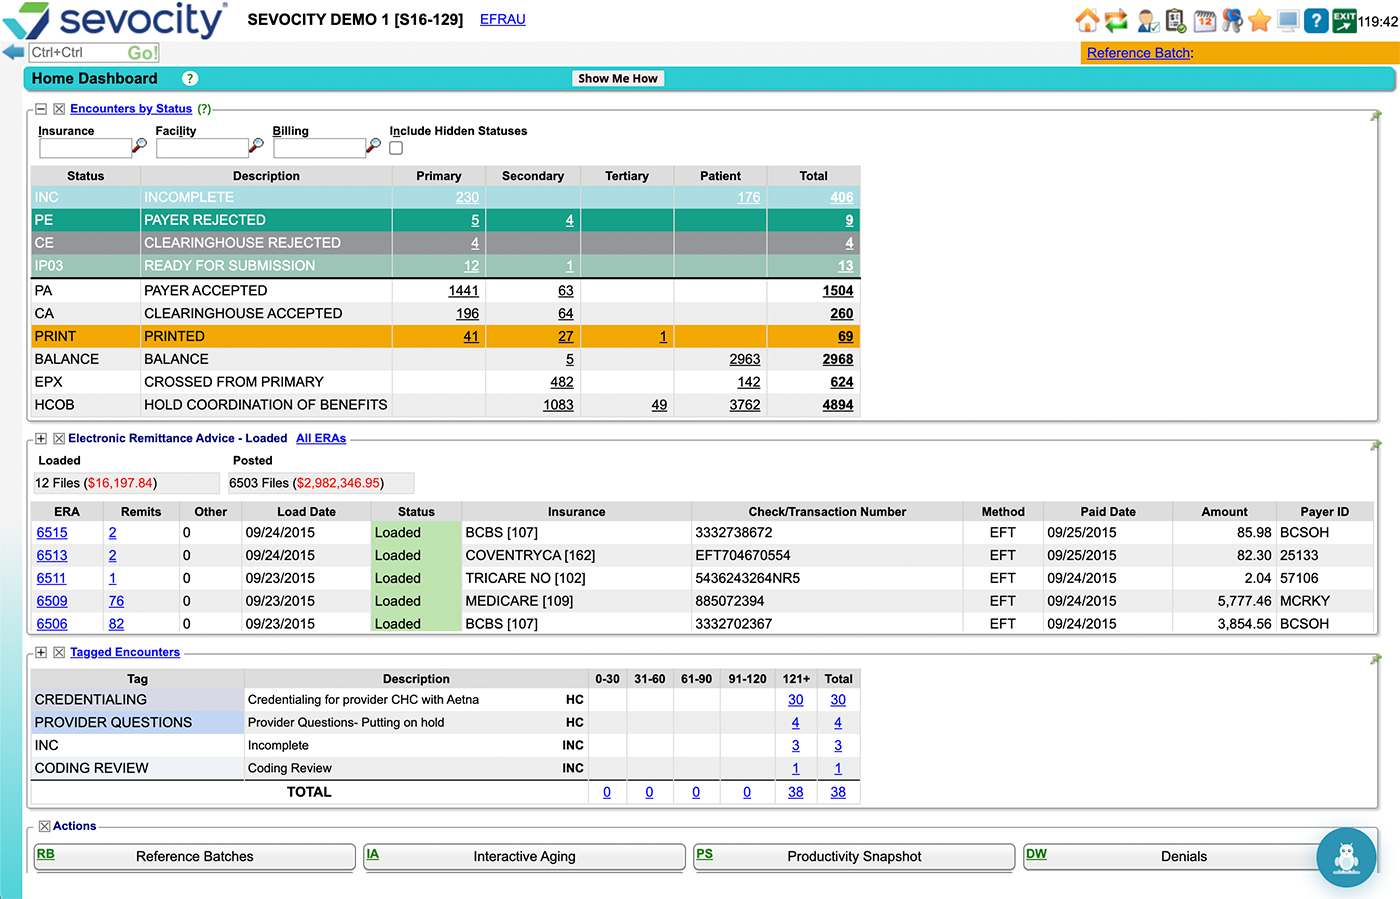
Task: Click the Show Me How button
Action: pyautogui.click(x=618, y=78)
